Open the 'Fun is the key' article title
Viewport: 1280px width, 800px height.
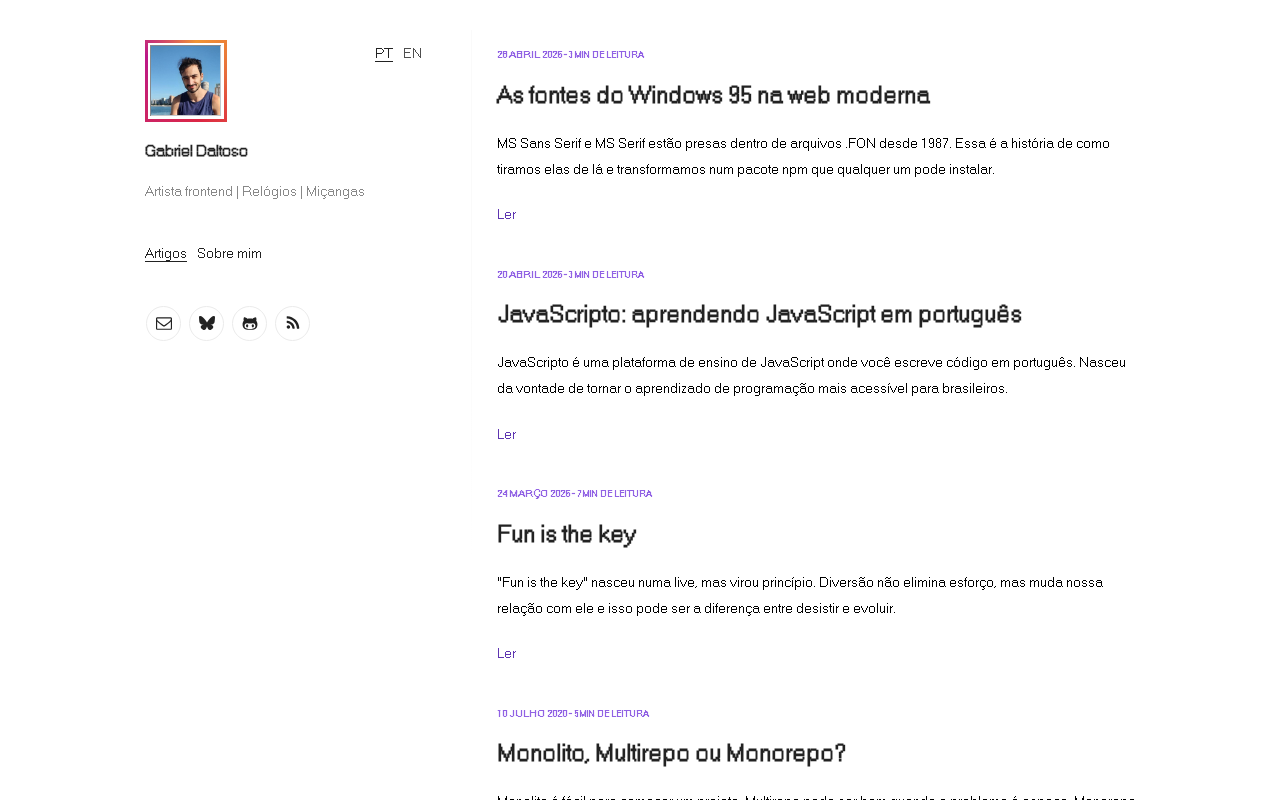[567, 534]
